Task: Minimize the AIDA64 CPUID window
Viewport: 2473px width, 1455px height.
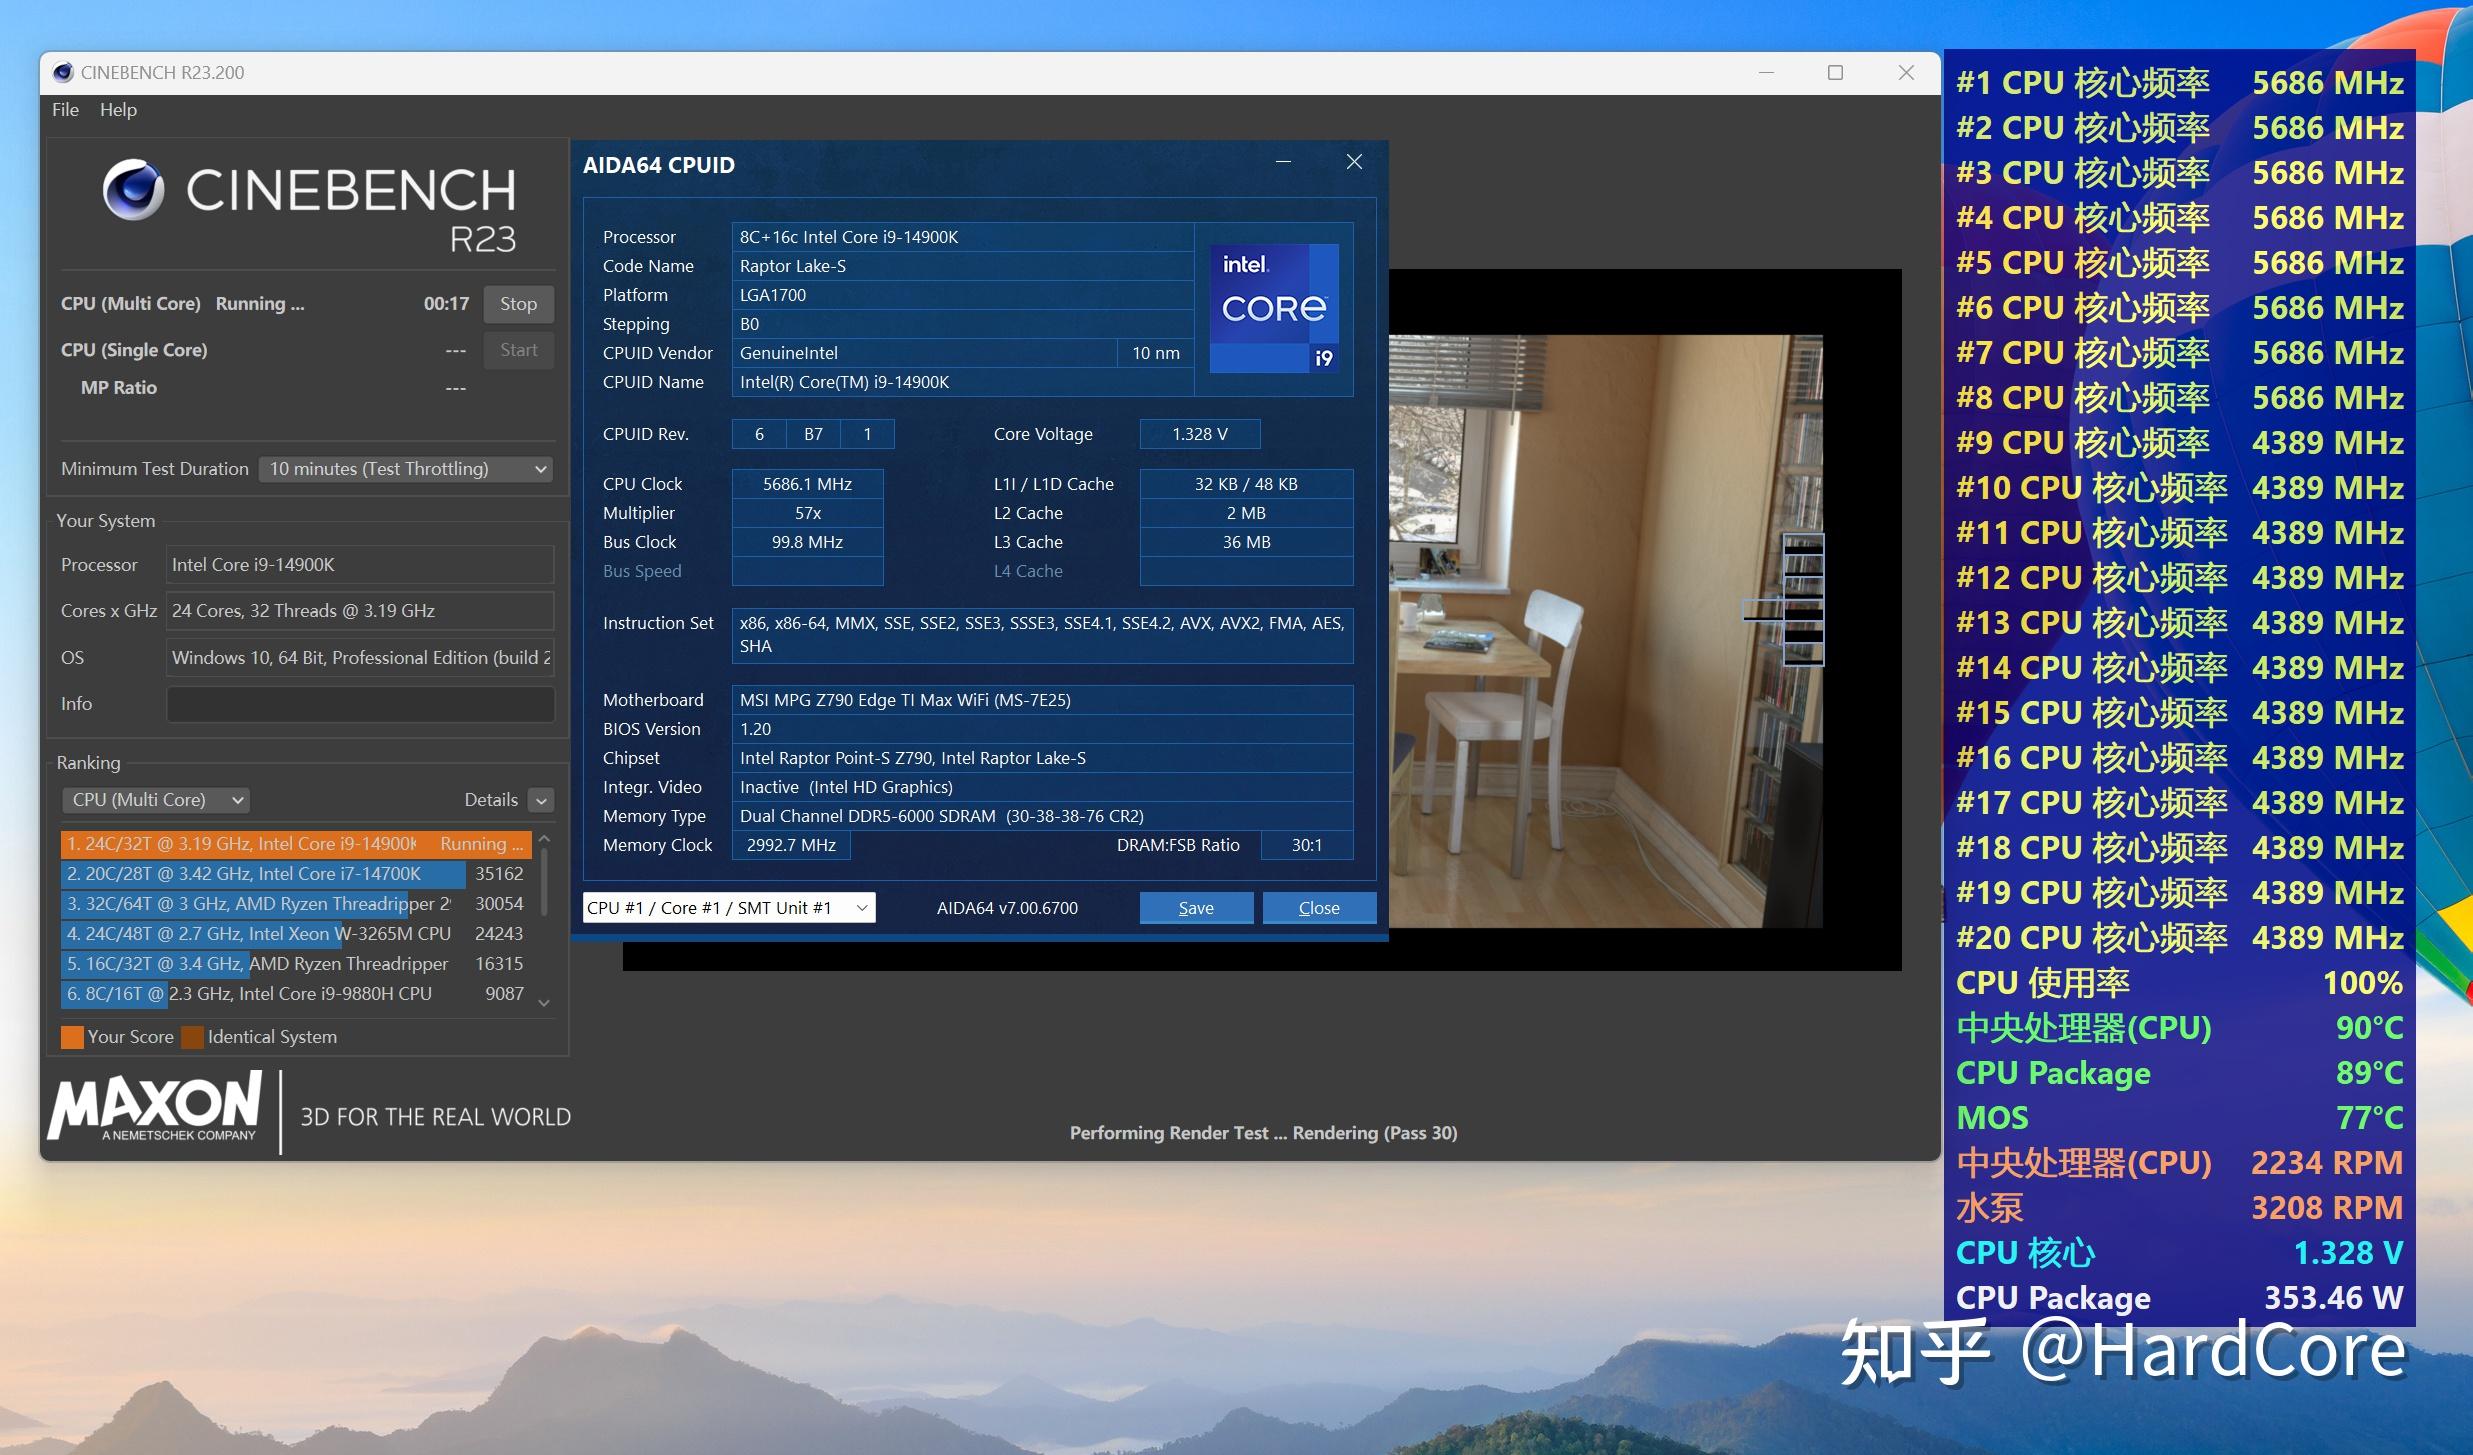Action: click(1283, 162)
